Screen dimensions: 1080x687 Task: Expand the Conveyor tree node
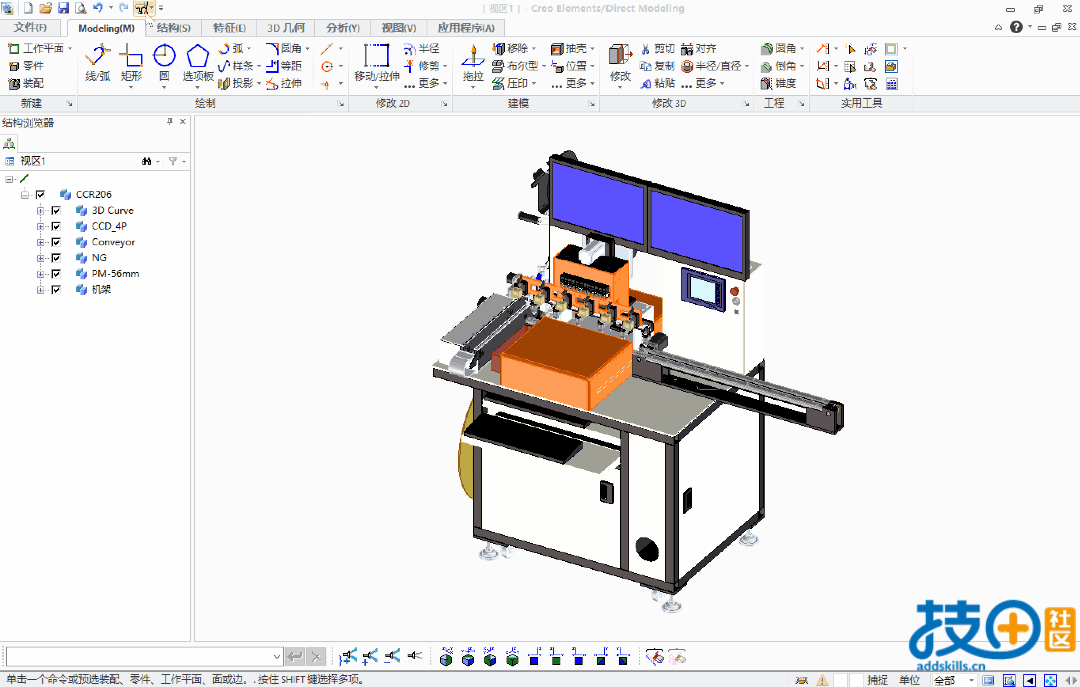pos(41,242)
